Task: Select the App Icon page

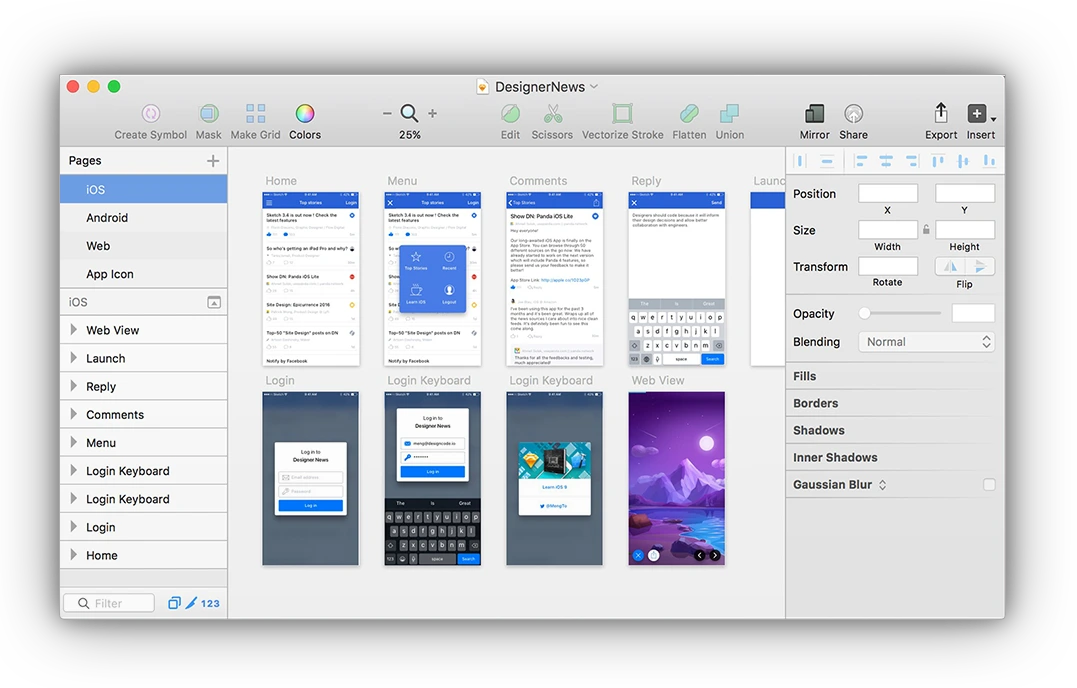Action: (110, 274)
